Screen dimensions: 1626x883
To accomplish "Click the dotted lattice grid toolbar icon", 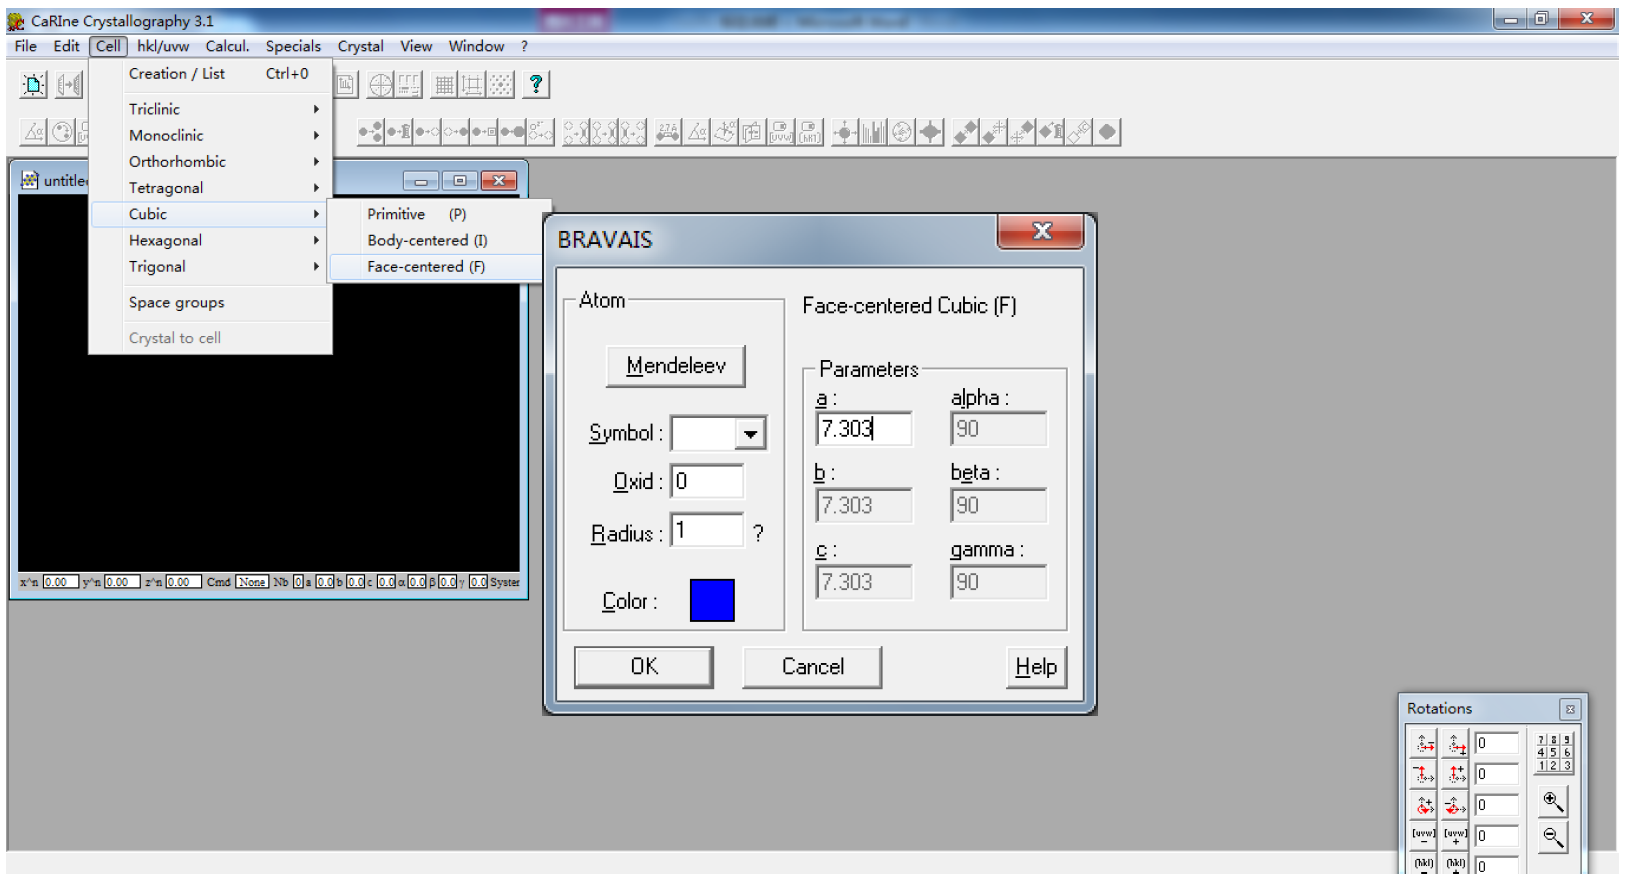I will click(x=501, y=85).
